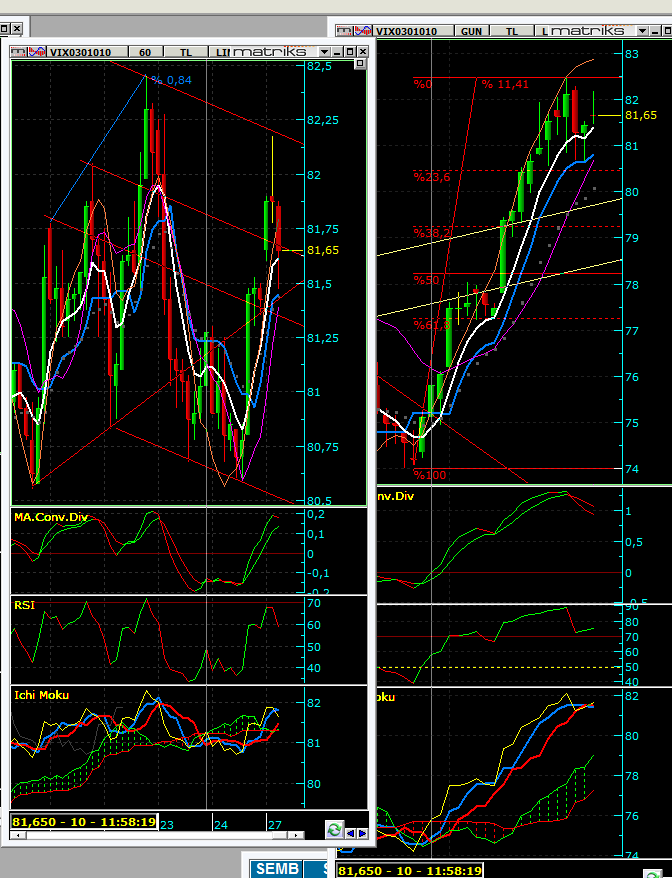Open the left chart's title bar dropdown arrow
Screen dimensions: 672x878
click(x=324, y=51)
